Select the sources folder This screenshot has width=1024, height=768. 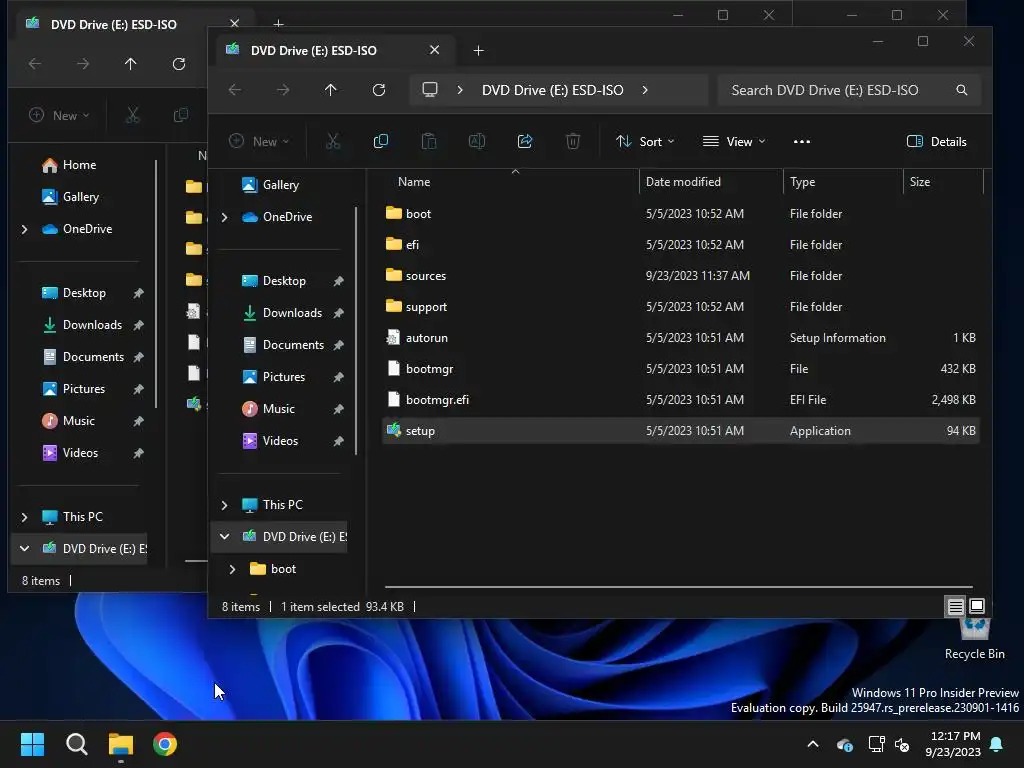(680, 276)
